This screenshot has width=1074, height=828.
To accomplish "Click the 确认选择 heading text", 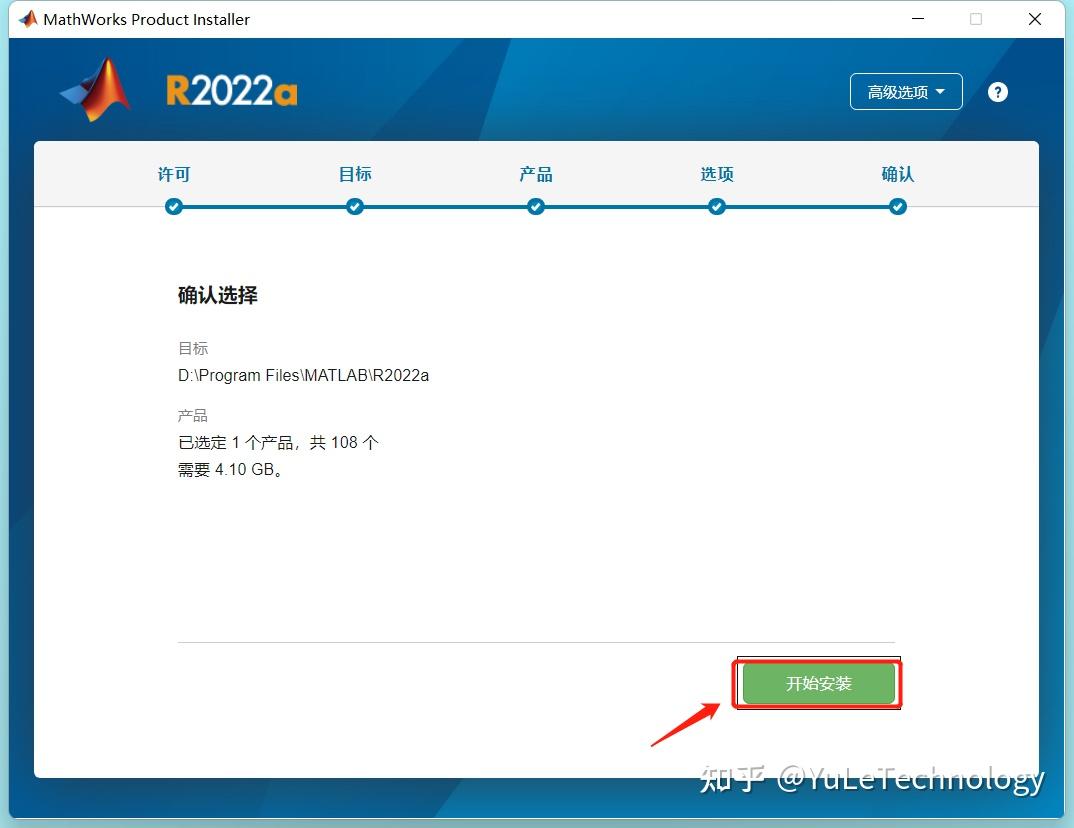I will [x=216, y=295].
